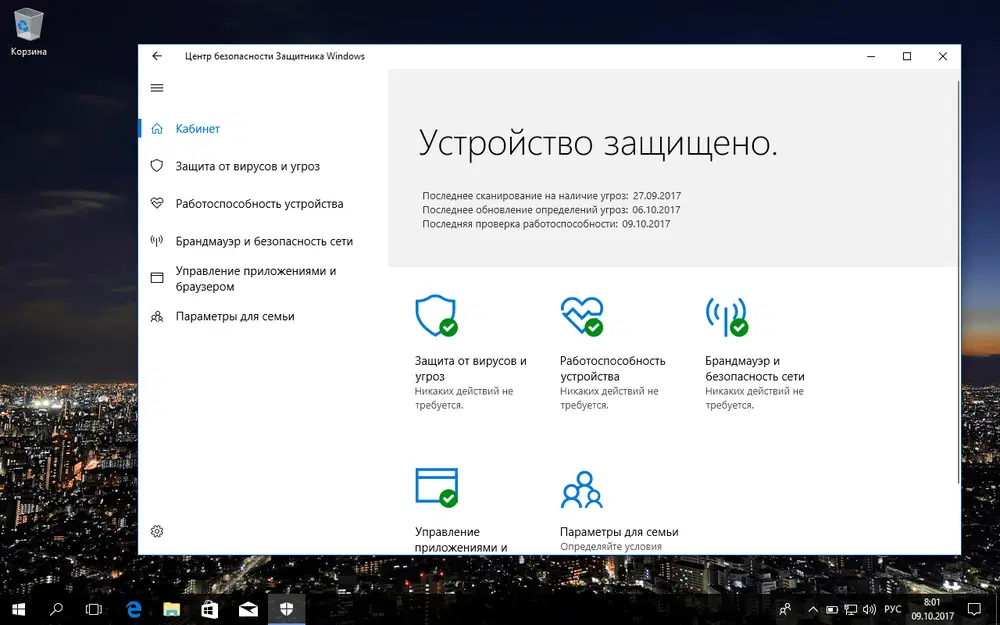
Task: Launch Microsoft Edge from the taskbar
Action: 131,609
